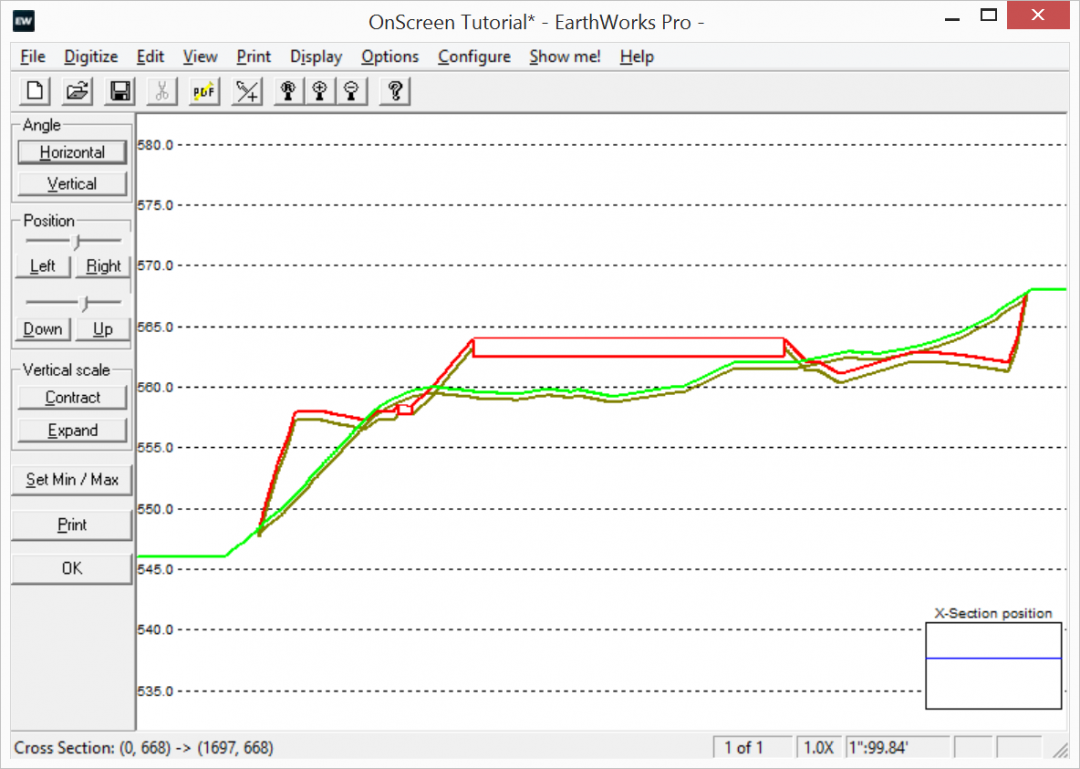Create a new file using toolbar icon

point(33,91)
